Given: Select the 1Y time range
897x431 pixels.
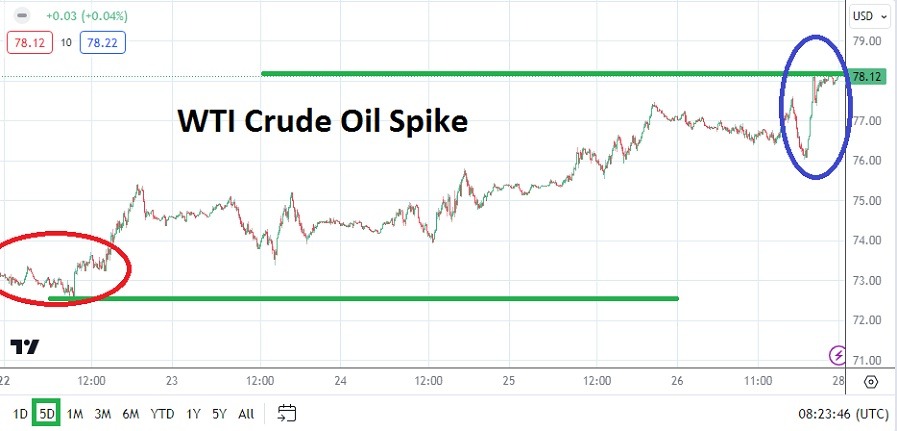Looking at the screenshot, I should click(x=192, y=413).
